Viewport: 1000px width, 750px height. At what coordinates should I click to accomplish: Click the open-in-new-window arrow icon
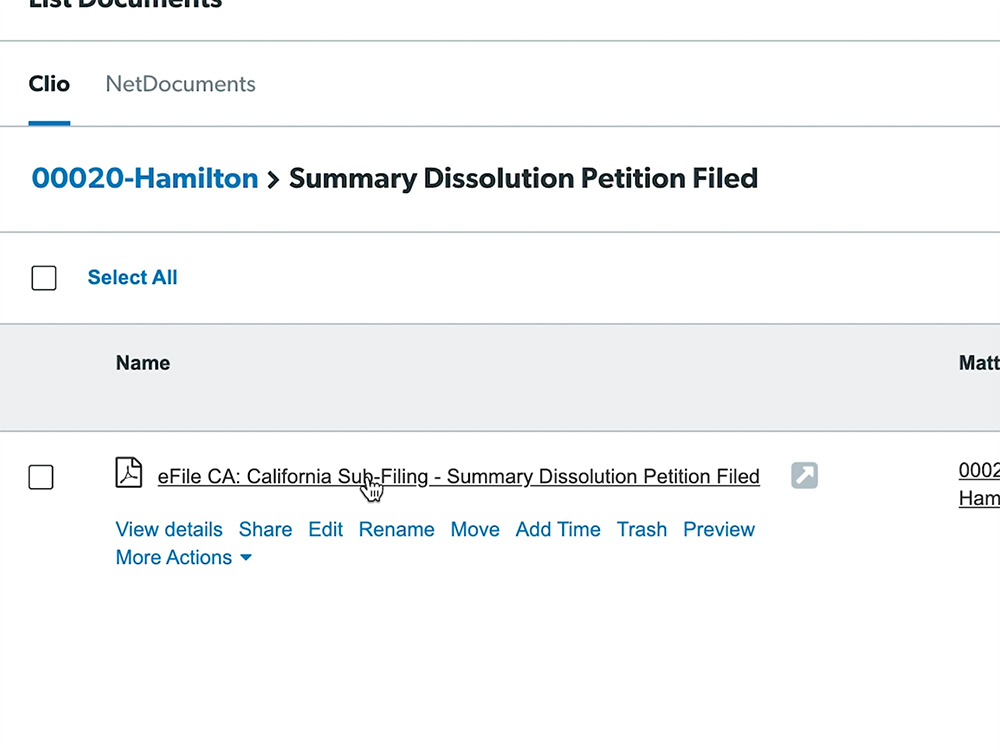(x=804, y=475)
